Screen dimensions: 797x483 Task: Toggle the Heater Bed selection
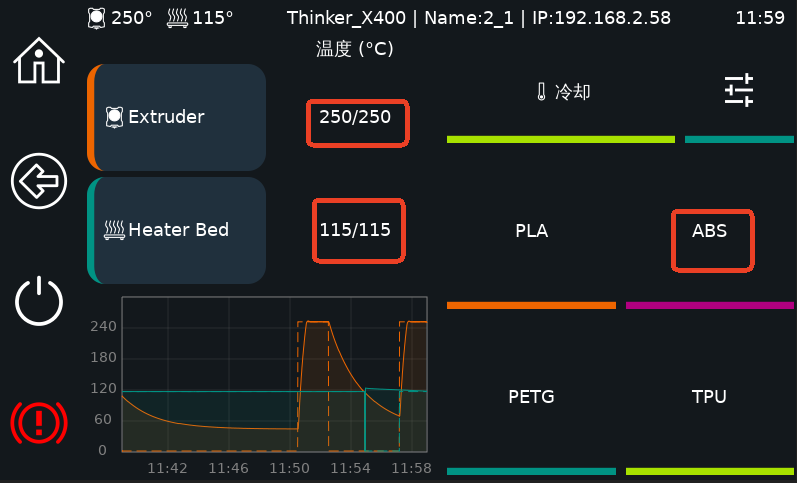177,230
